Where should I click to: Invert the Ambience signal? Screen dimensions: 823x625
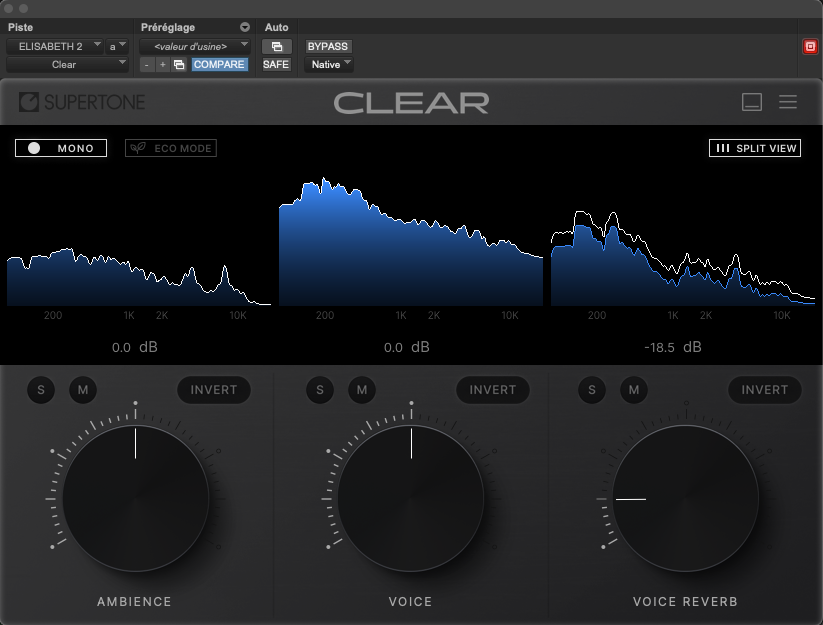(x=214, y=390)
